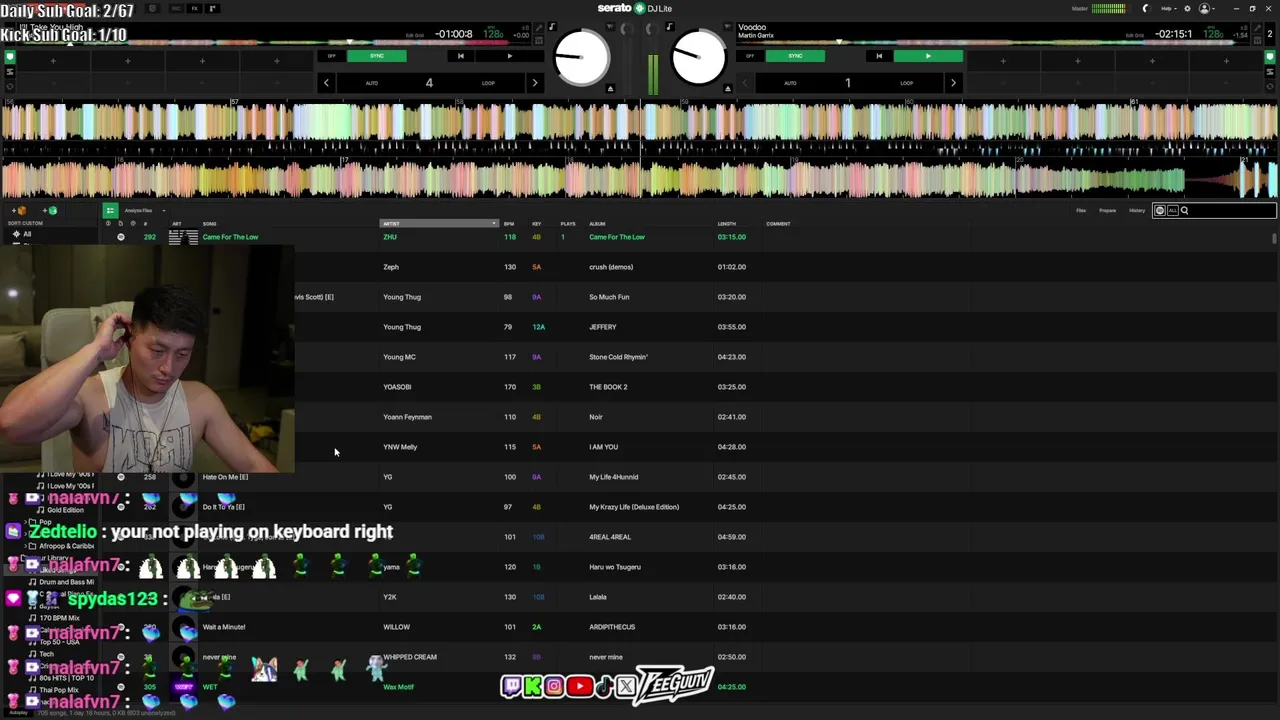Open the History panel tab
This screenshot has width=1280, height=720.
point(1137,211)
